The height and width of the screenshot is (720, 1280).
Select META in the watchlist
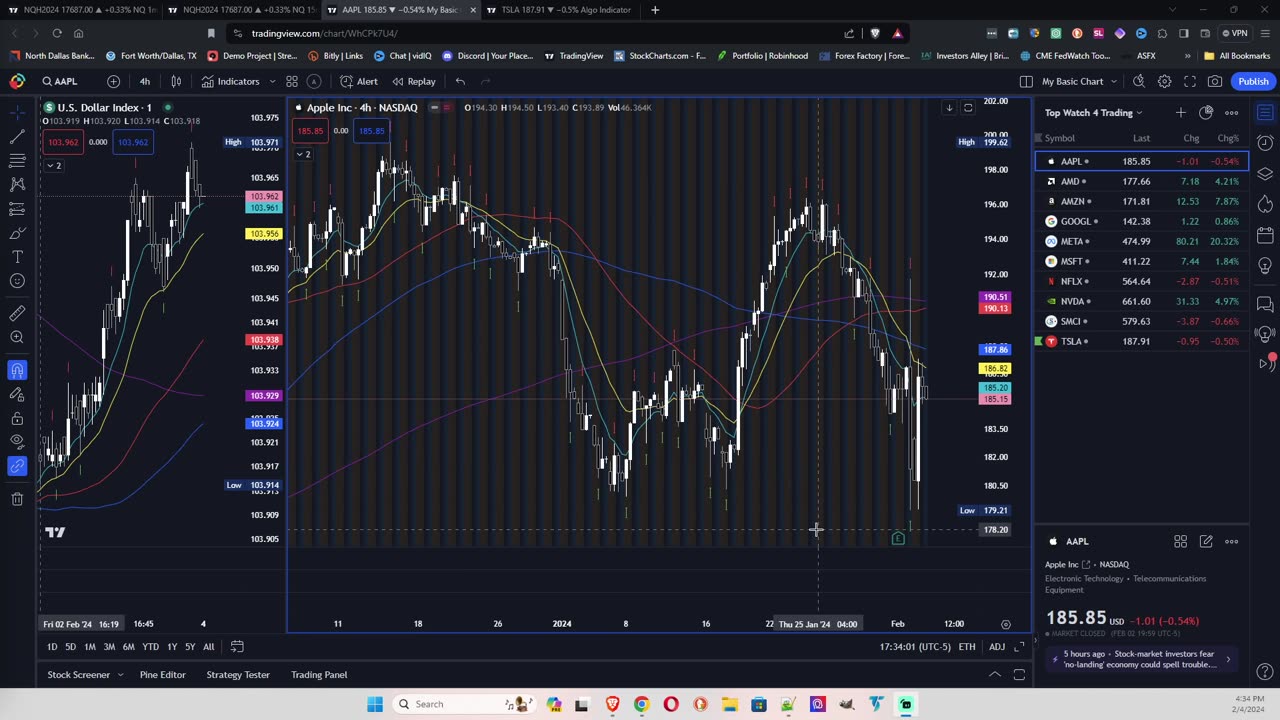pos(1142,241)
